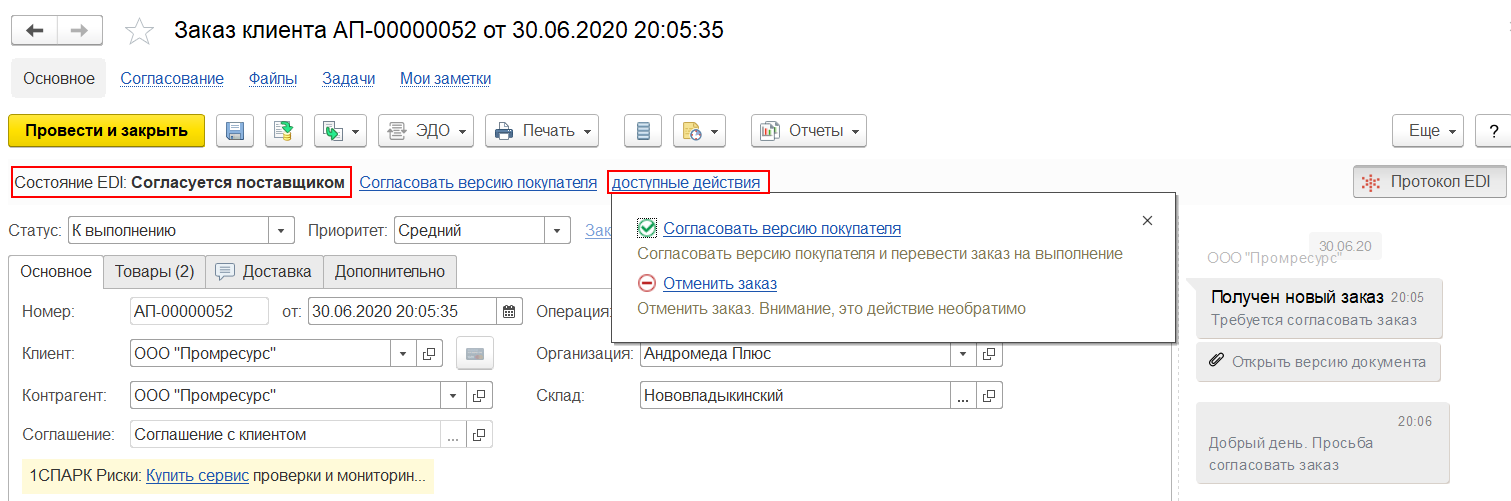The height and width of the screenshot is (501, 1511).
Task: Expand the Статус dropdown
Action: point(282,231)
